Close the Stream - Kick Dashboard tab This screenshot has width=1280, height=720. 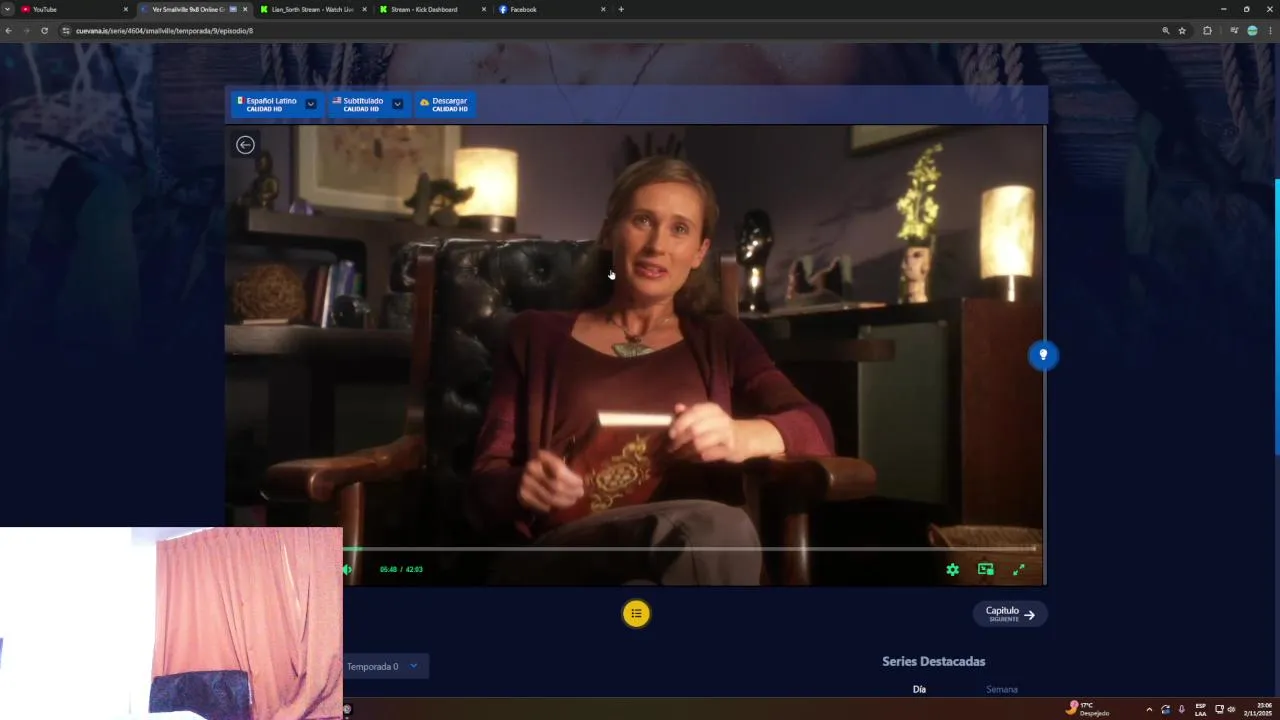tap(484, 9)
